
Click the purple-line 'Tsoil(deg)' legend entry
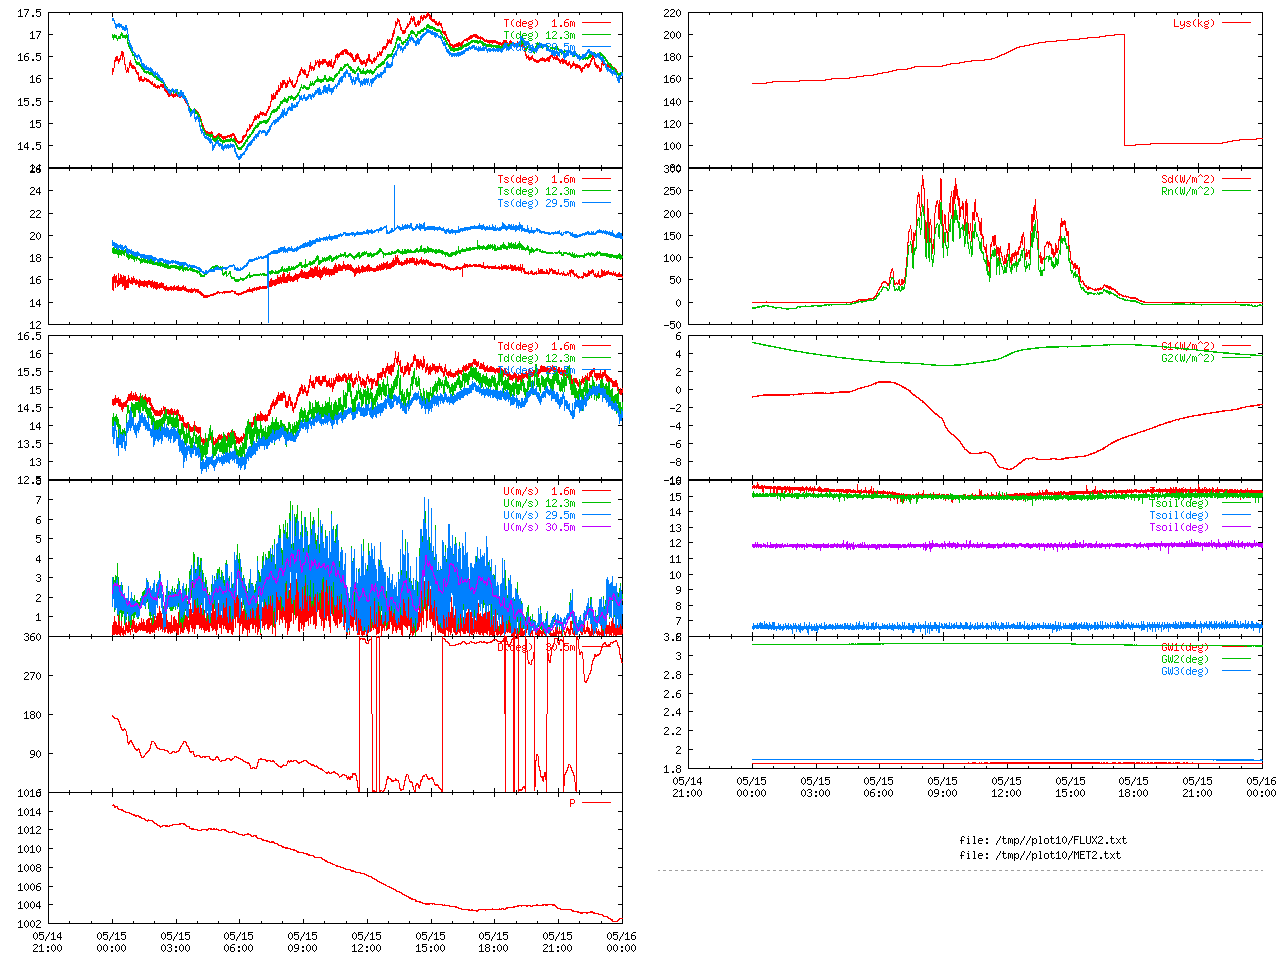pyautogui.click(x=1179, y=528)
